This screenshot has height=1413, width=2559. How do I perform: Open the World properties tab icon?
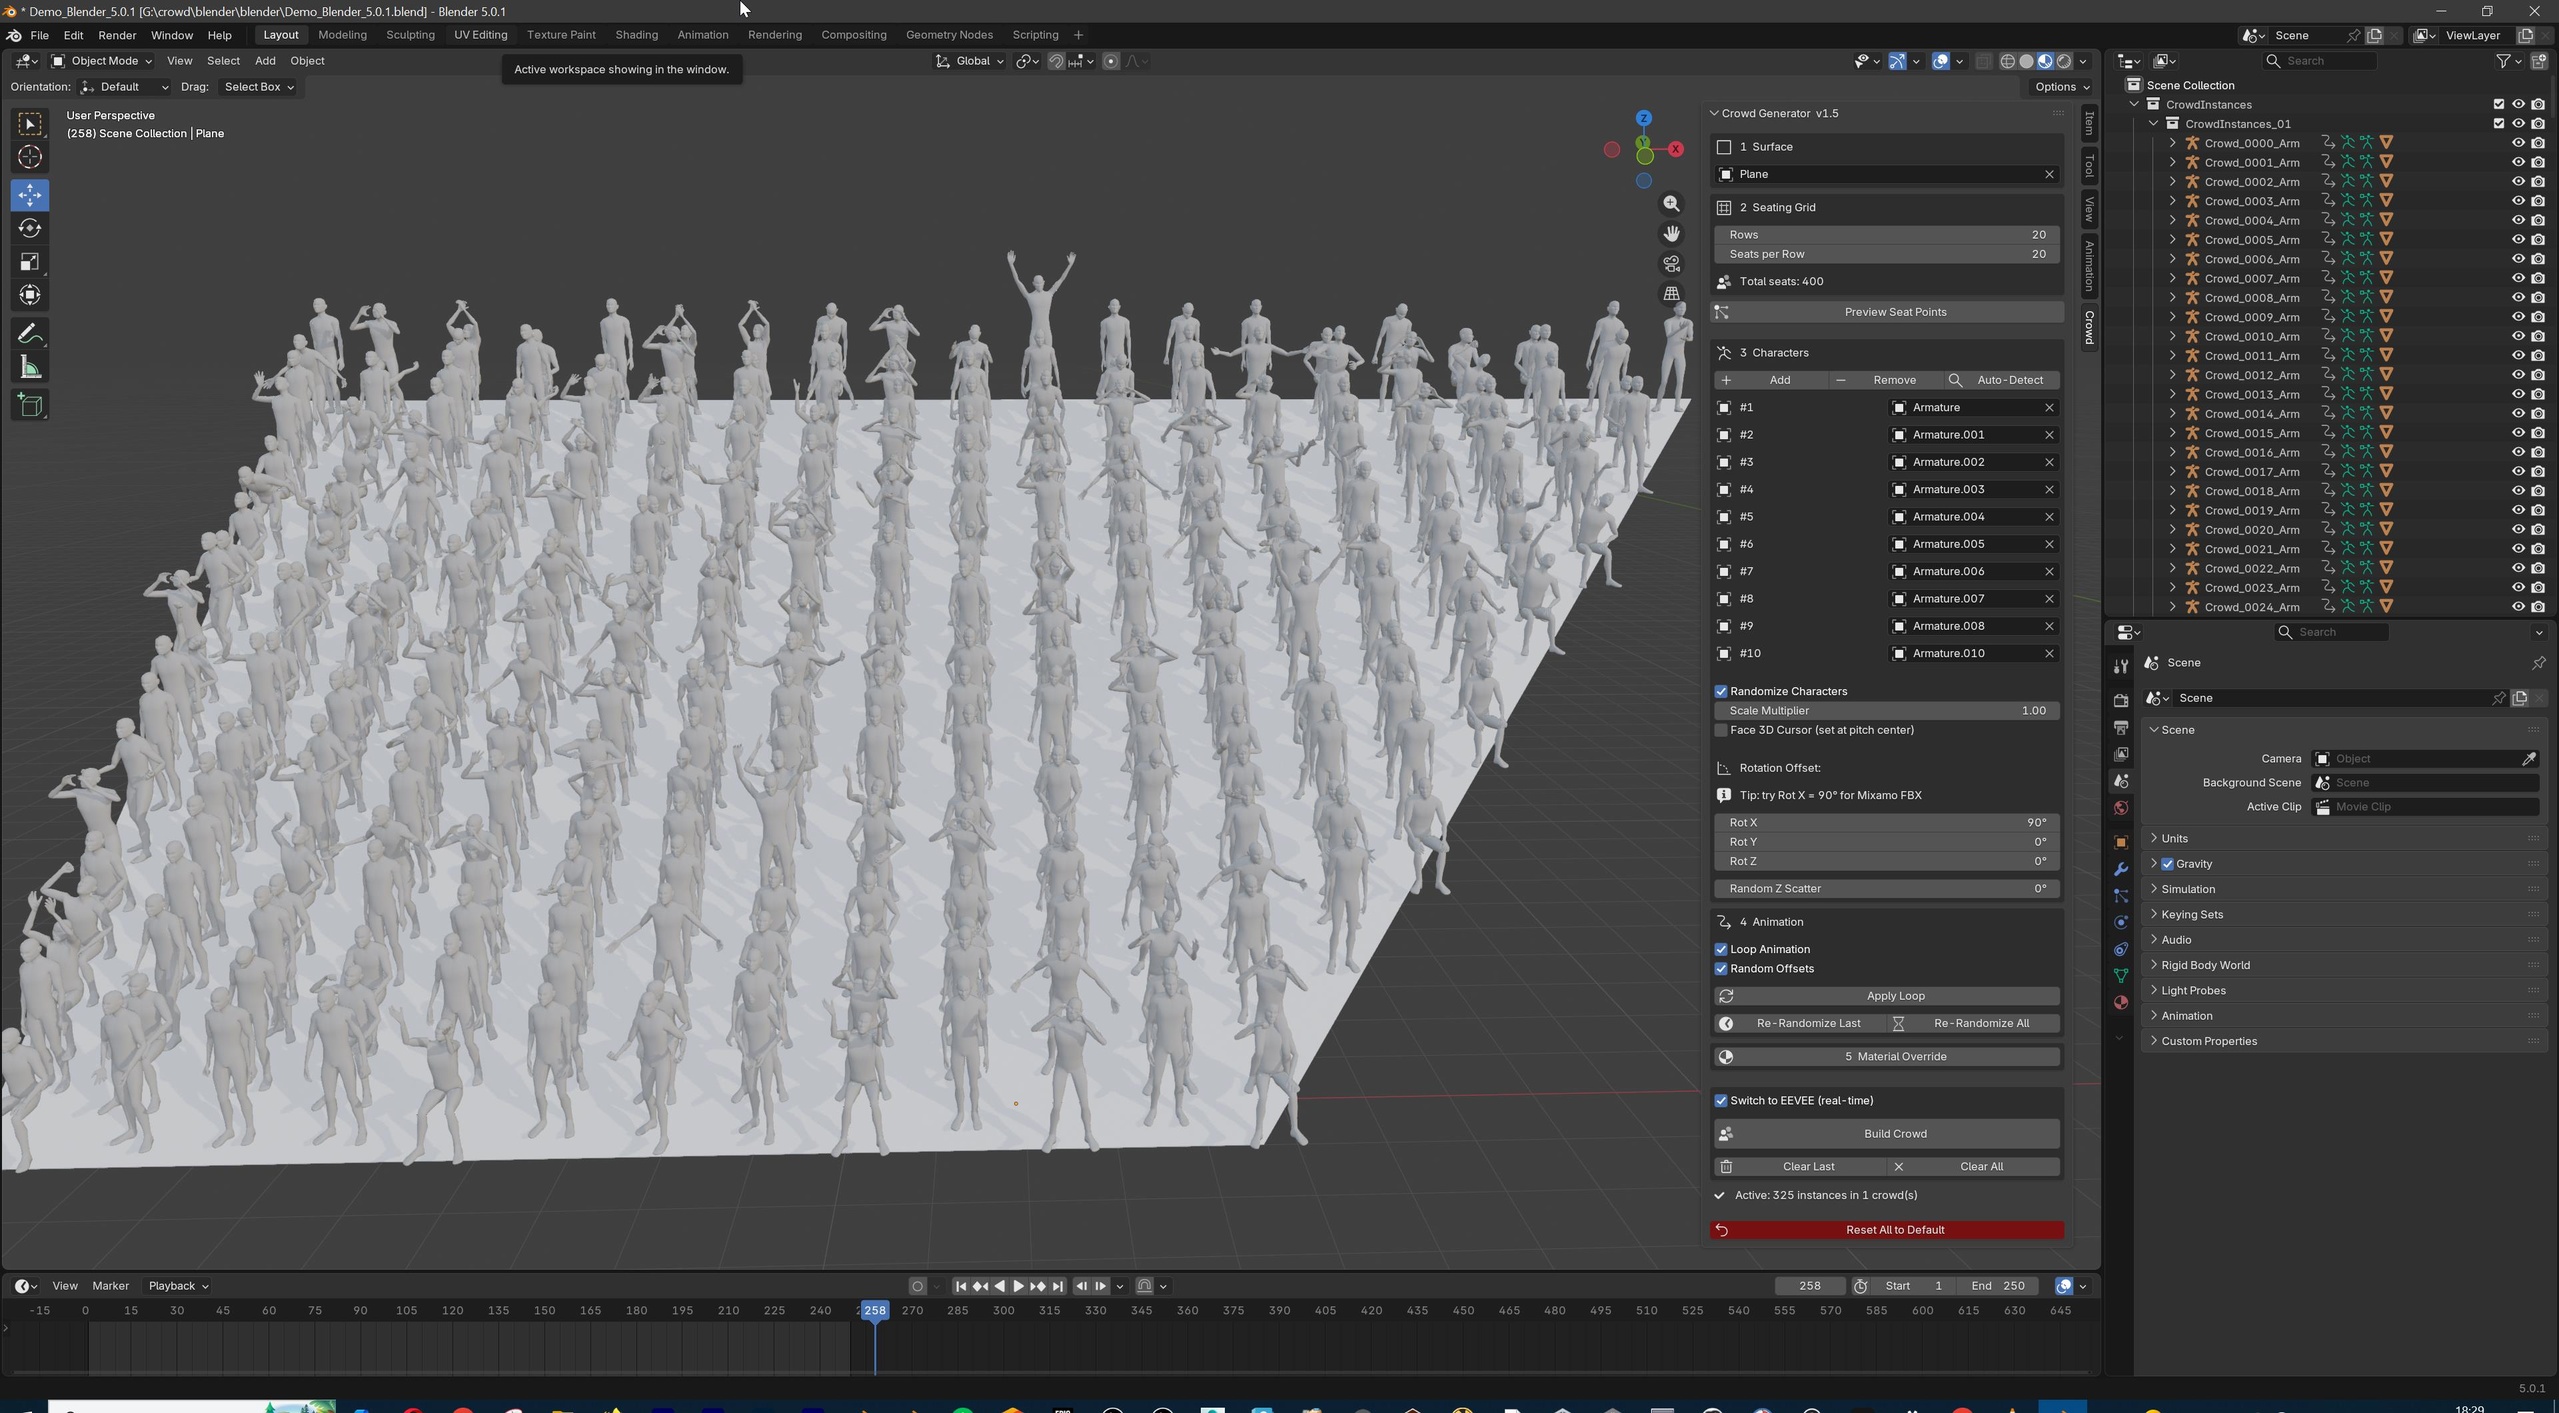2120,808
